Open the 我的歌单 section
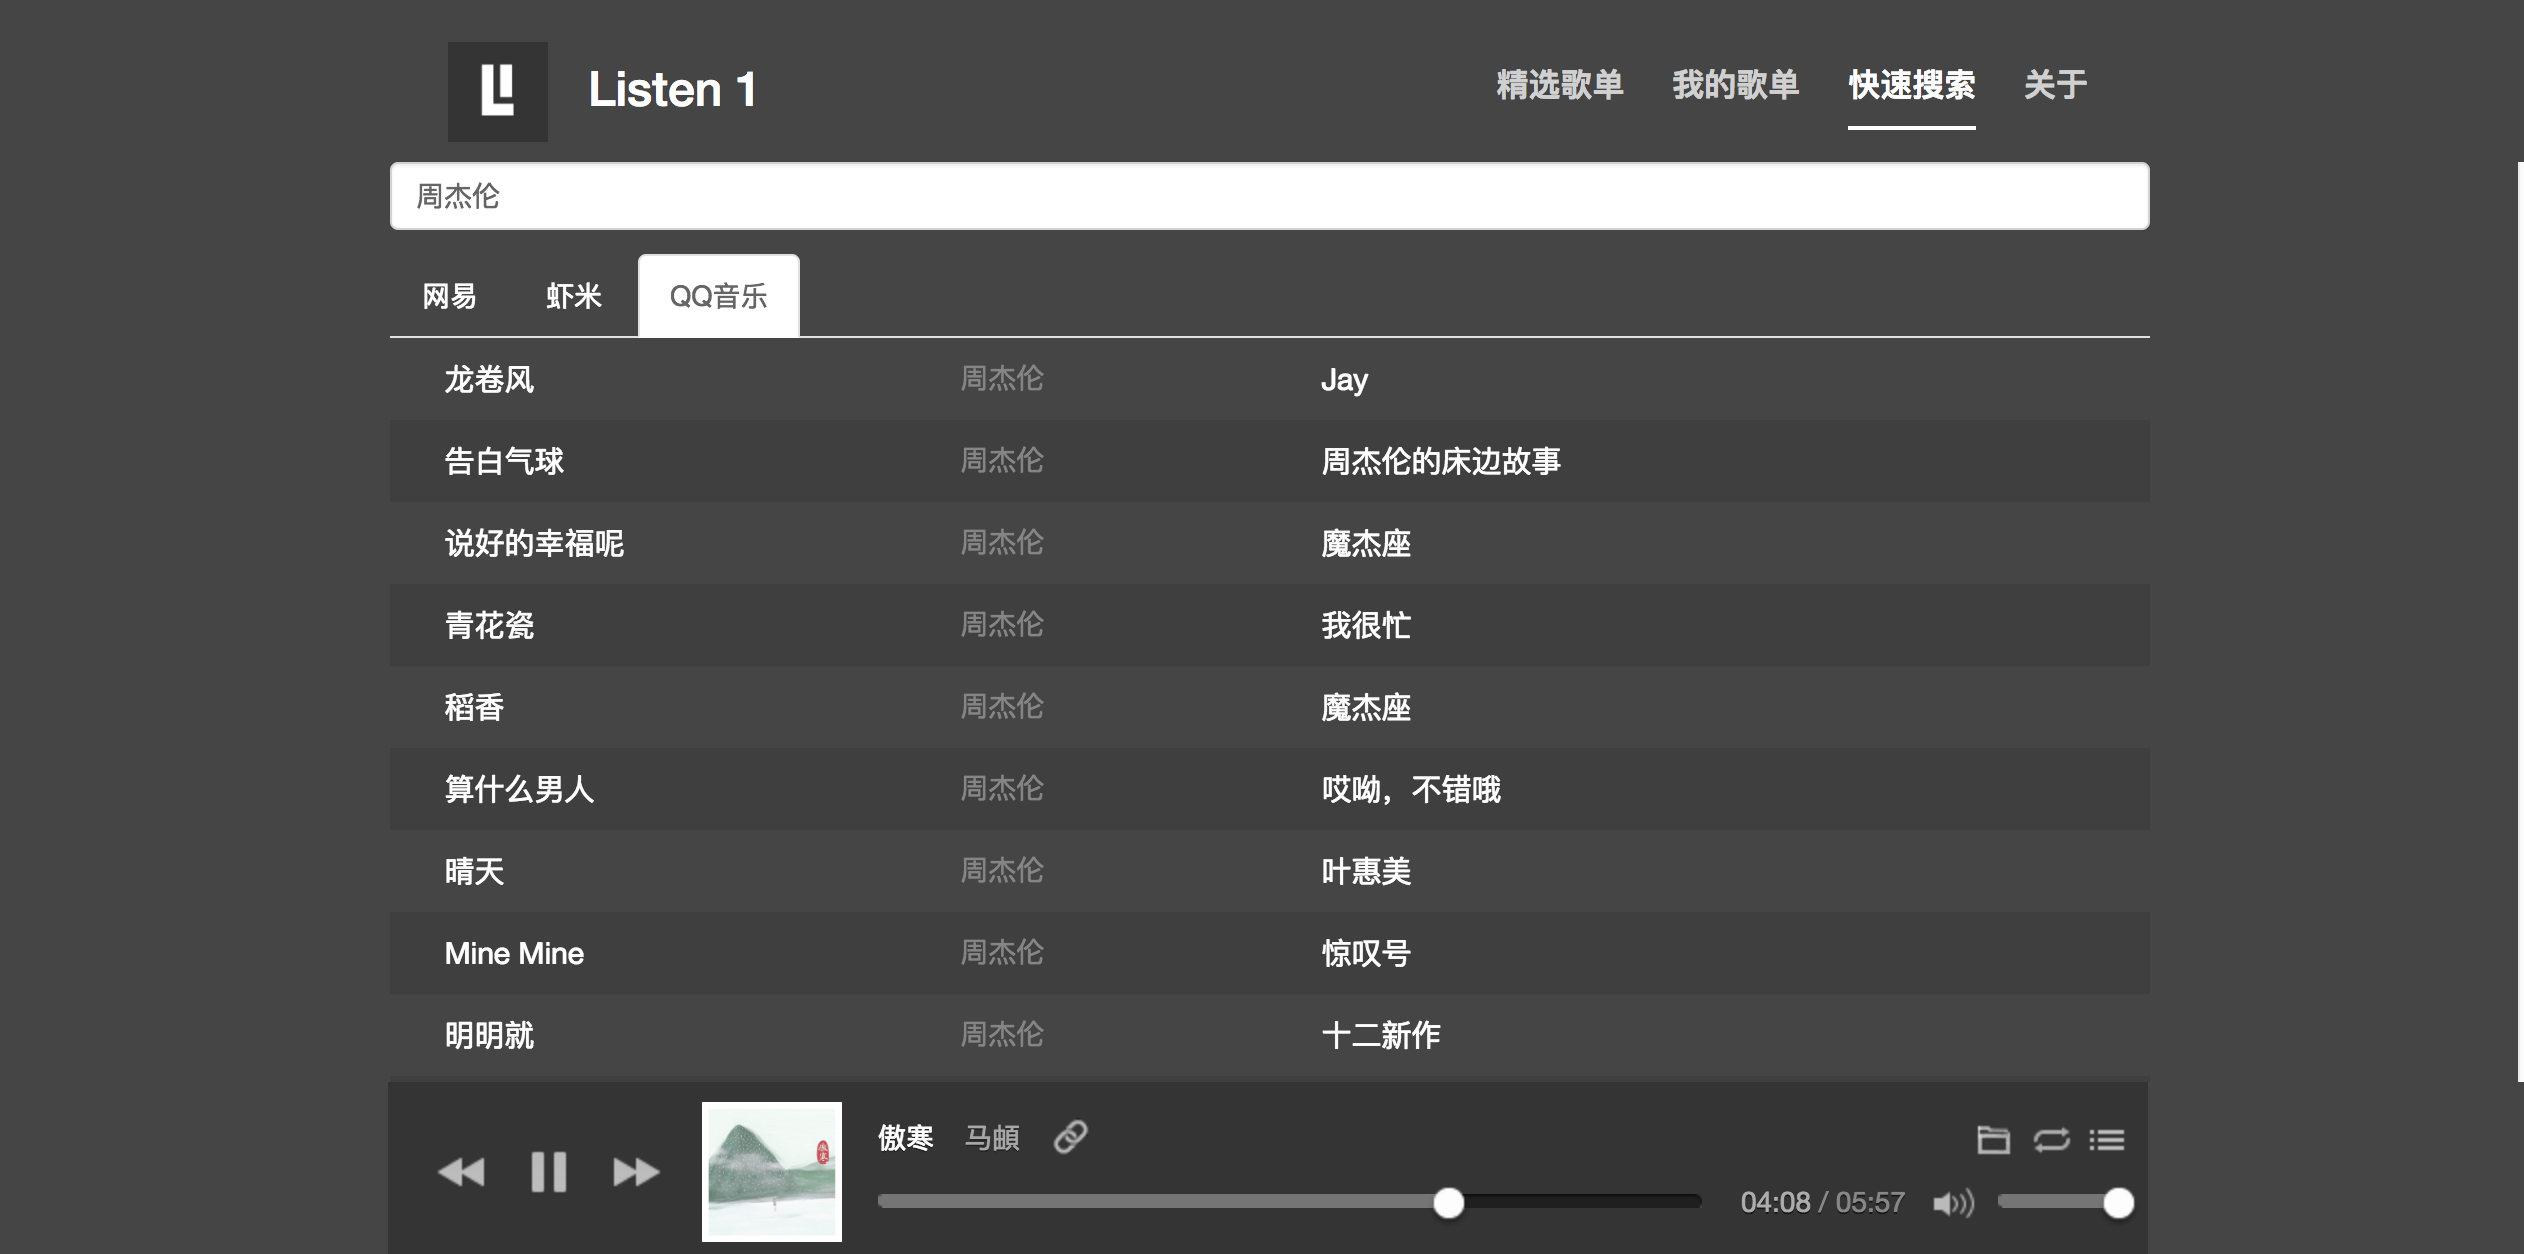 coord(1736,87)
